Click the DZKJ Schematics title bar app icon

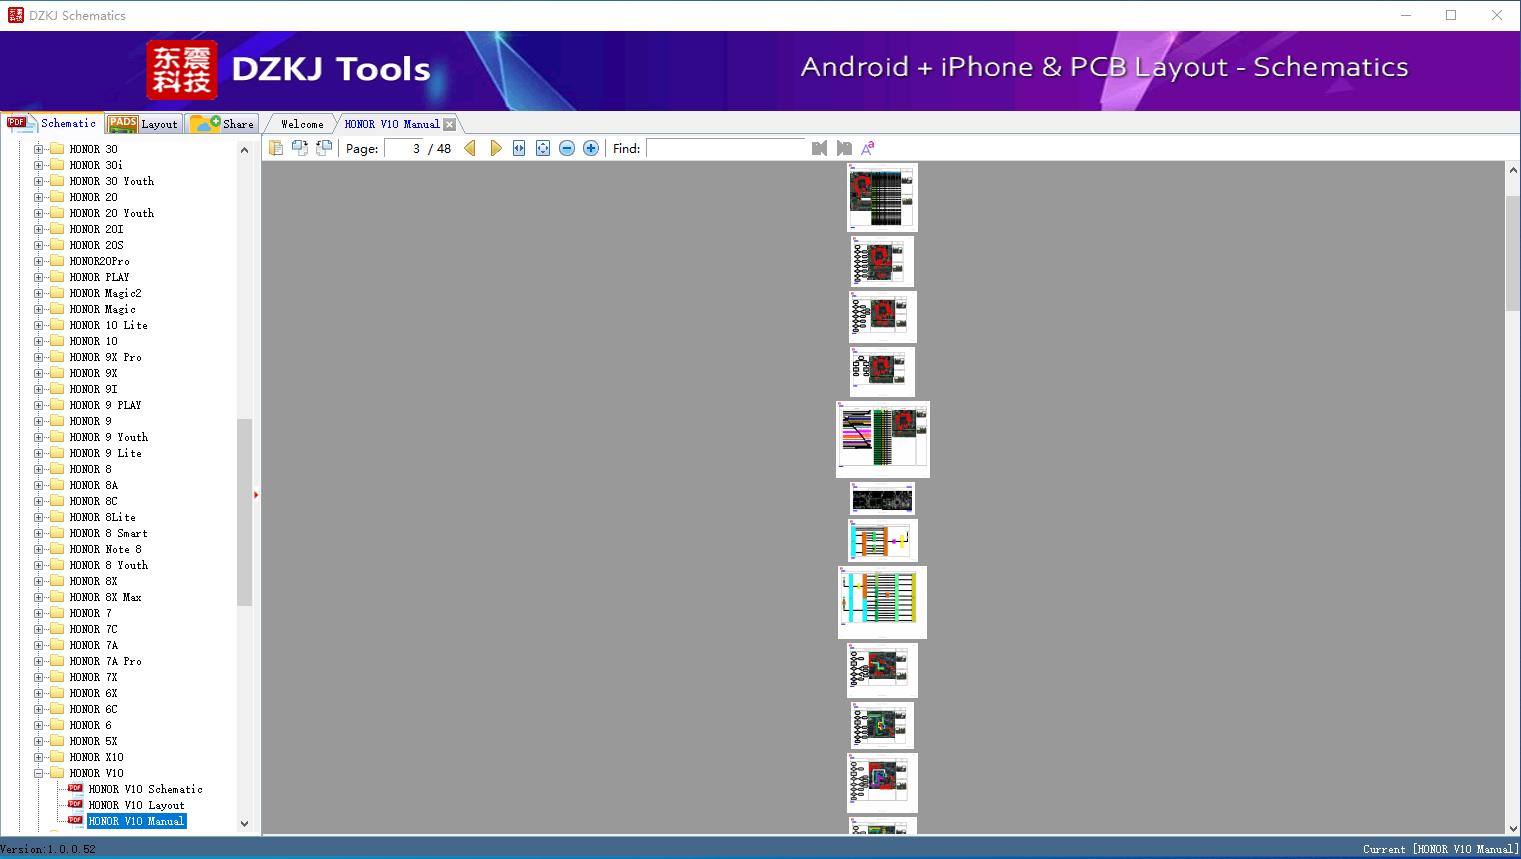(x=15, y=15)
